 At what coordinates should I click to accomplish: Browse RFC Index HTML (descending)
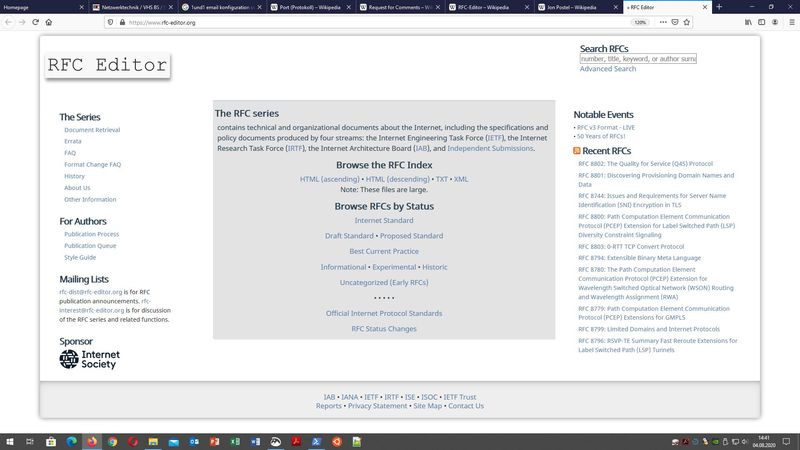[397, 179]
